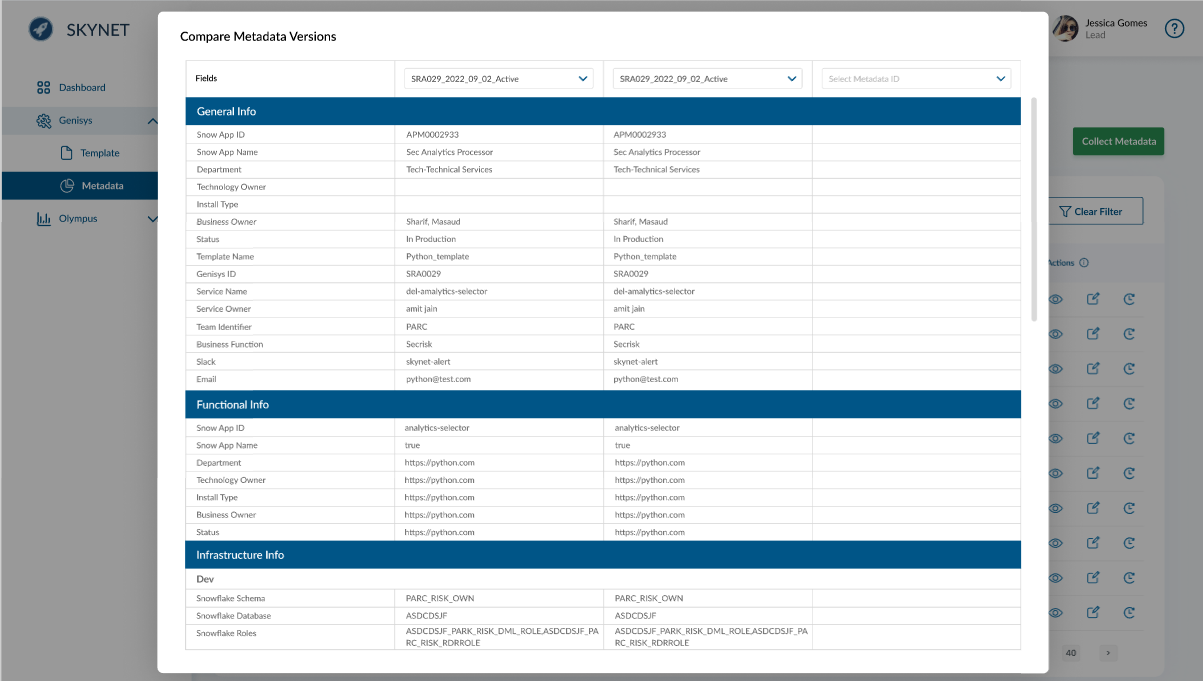Click the Business Function field label
Image resolution: width=1203 pixels, height=681 pixels.
[230, 344]
